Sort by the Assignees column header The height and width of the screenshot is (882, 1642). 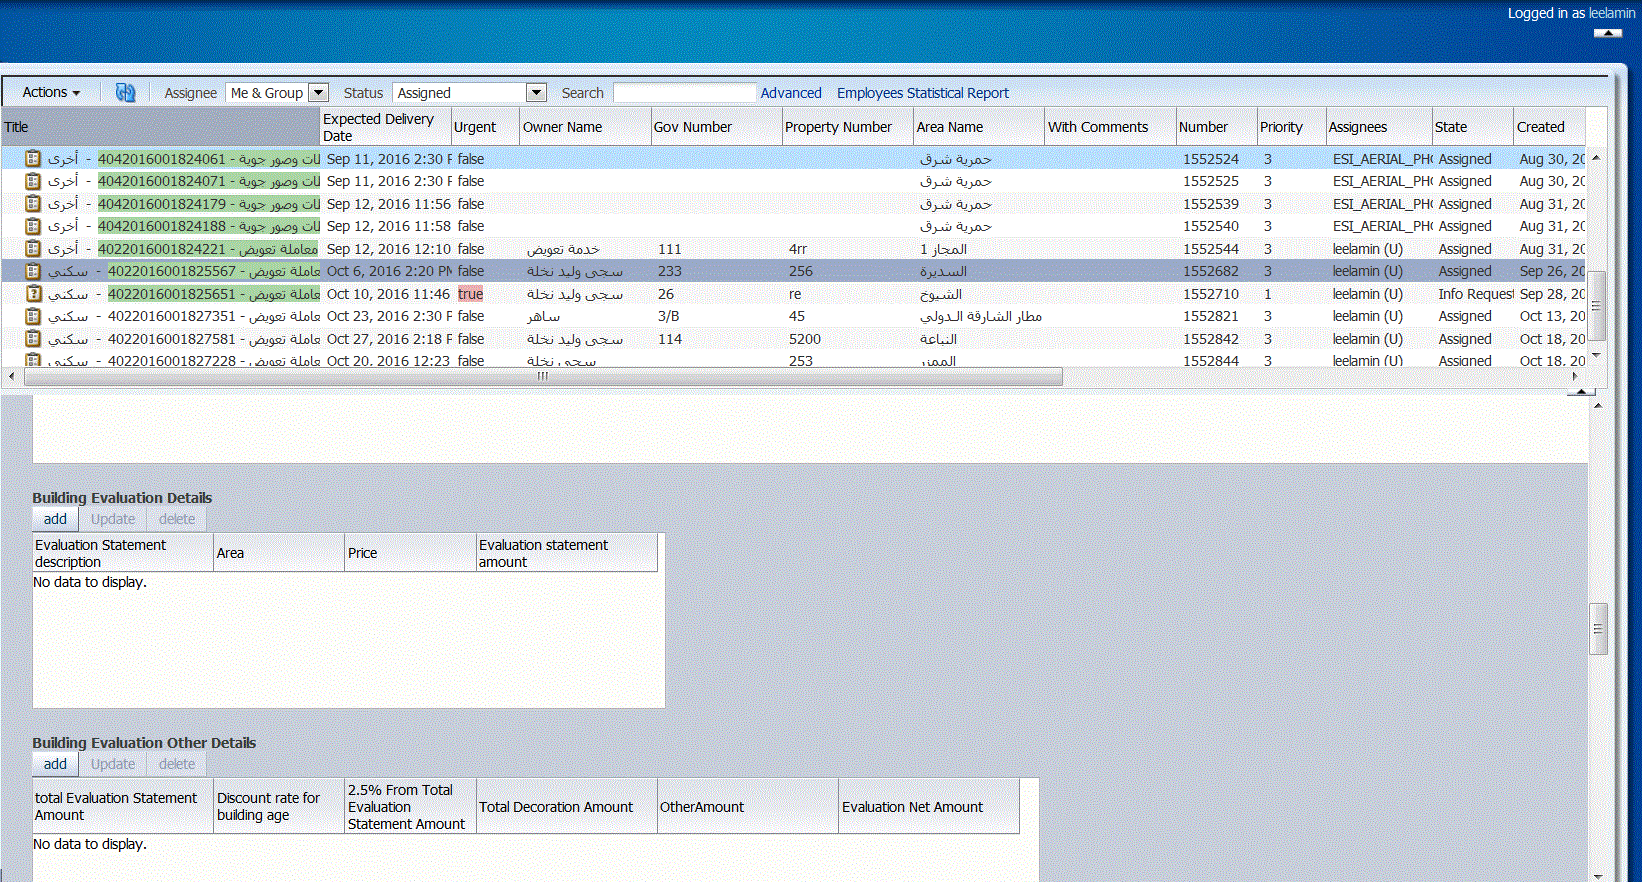[1379, 127]
